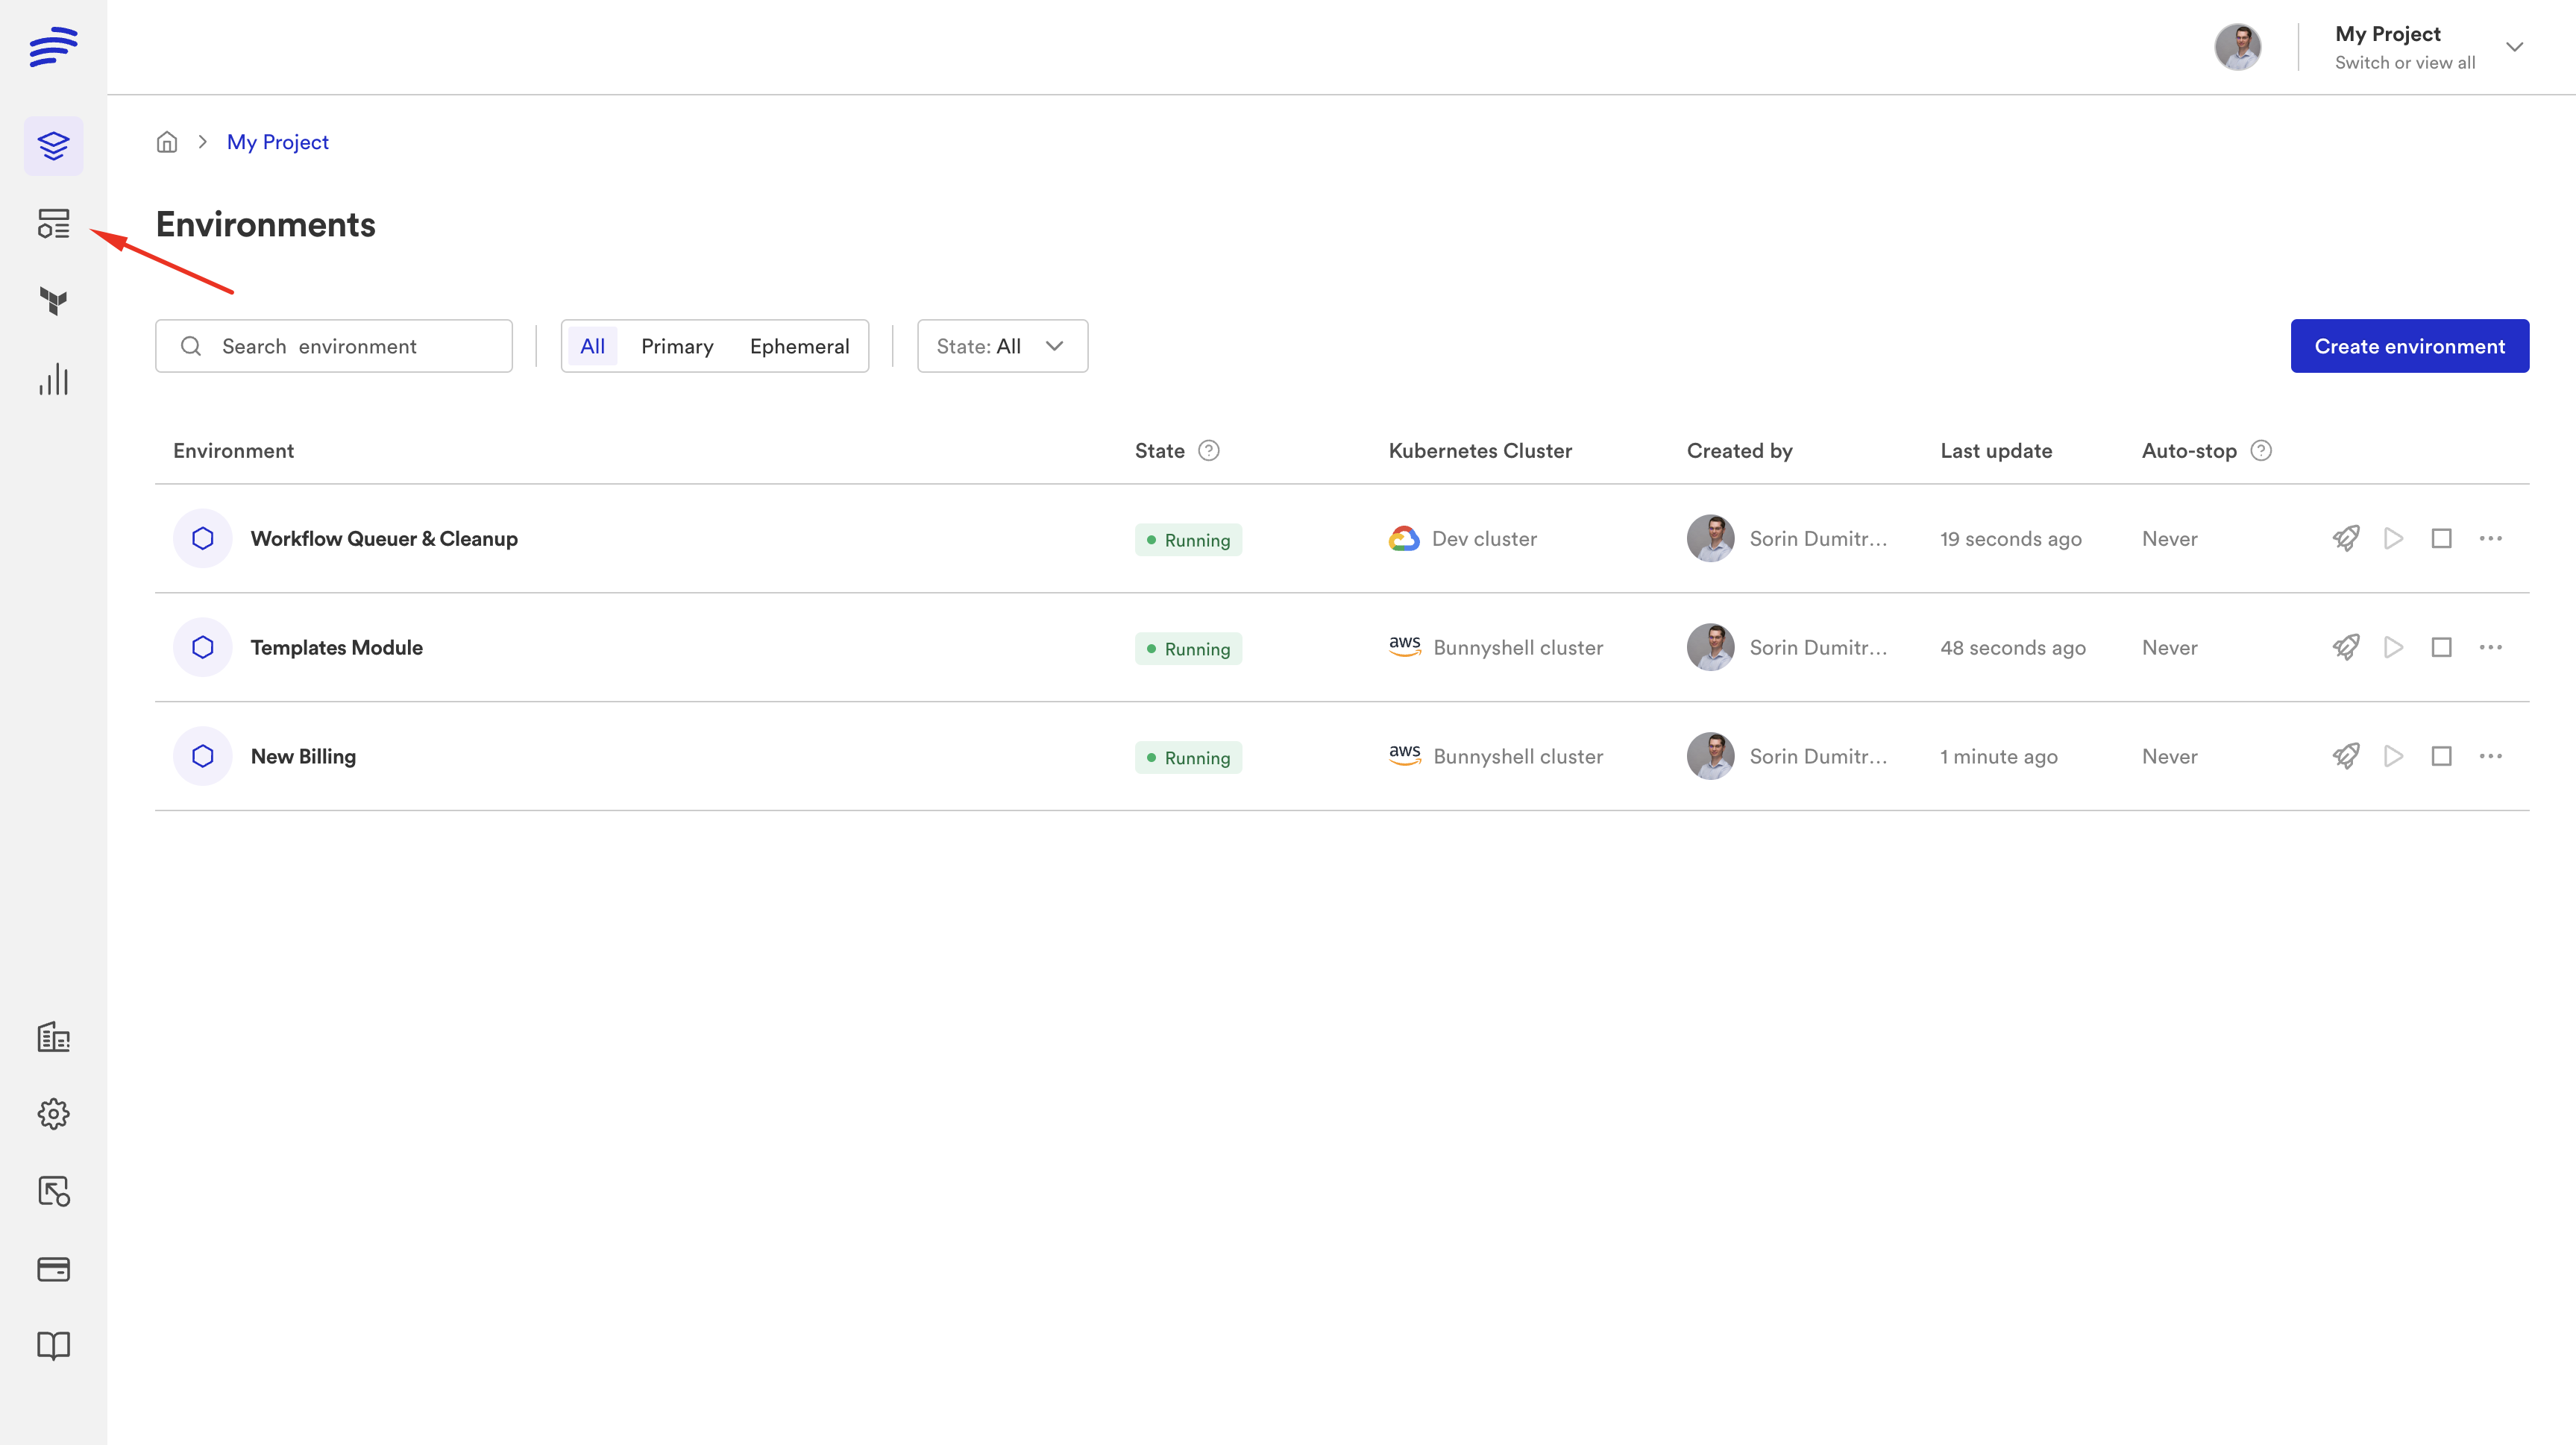Open the billing credit card sidebar icon

[x=53, y=1269]
